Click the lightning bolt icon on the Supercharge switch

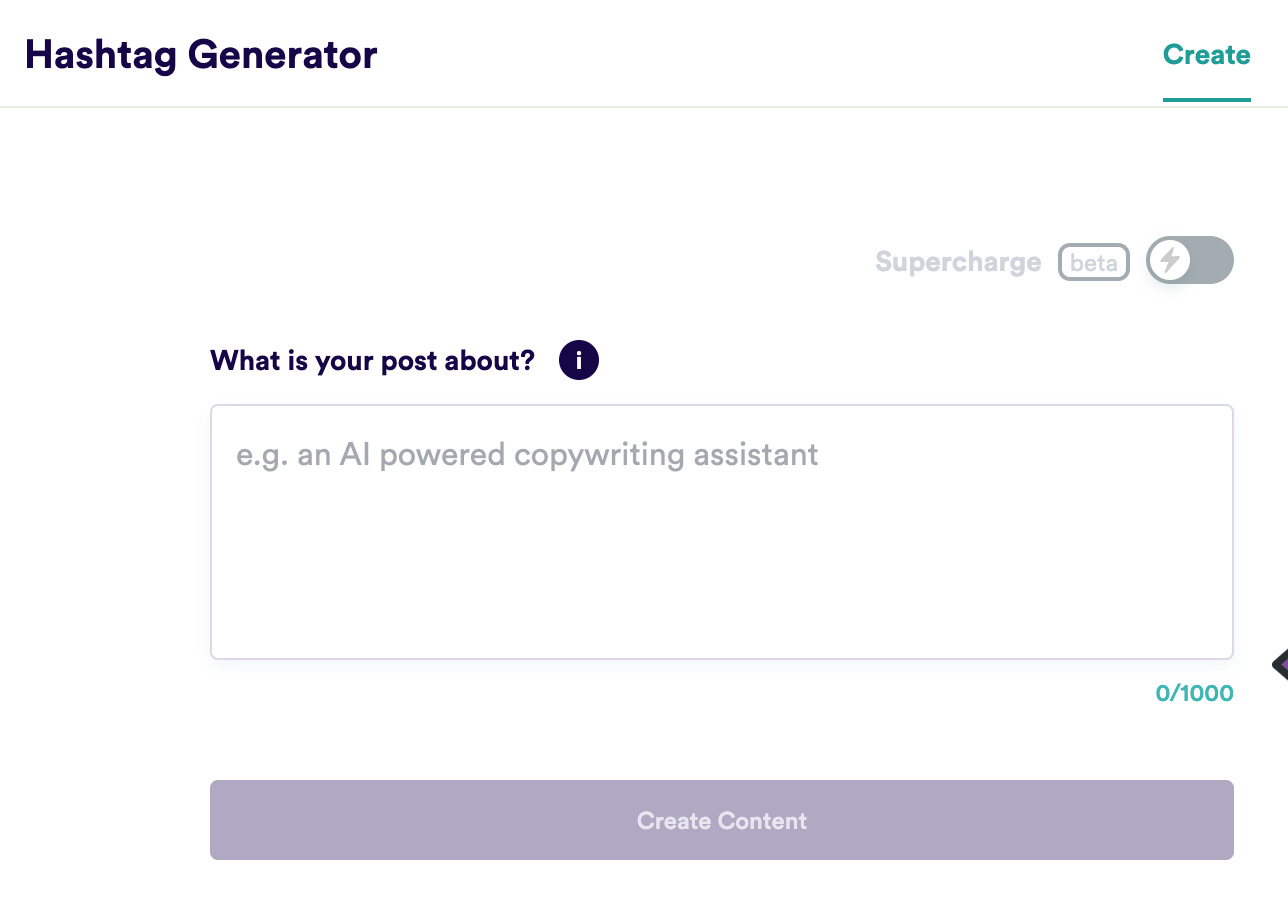tap(1169, 261)
